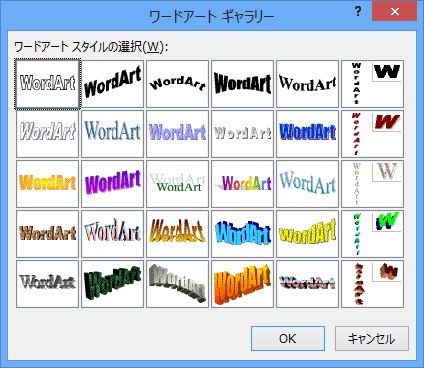Pick the green reflected-text WordArt style
The image size is (424, 368).
point(177,184)
